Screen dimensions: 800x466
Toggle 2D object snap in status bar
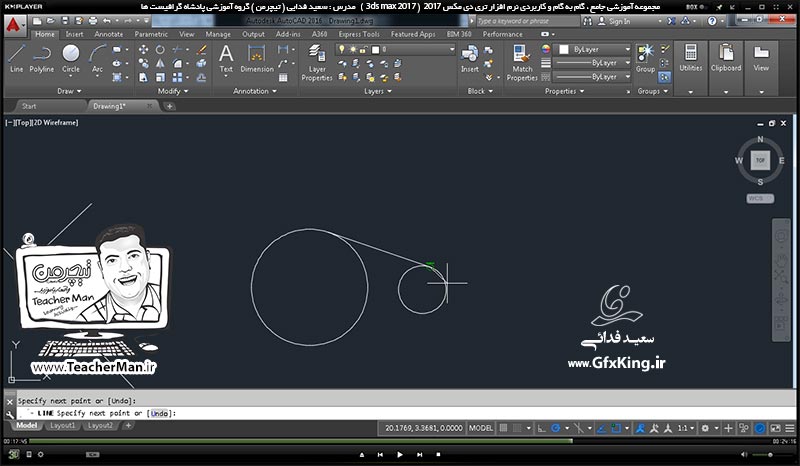pyautogui.click(x=616, y=428)
